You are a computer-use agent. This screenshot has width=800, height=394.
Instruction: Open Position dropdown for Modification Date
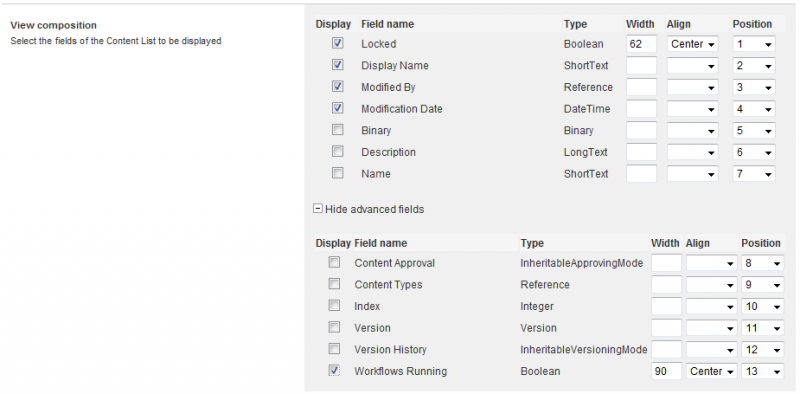tap(754, 109)
